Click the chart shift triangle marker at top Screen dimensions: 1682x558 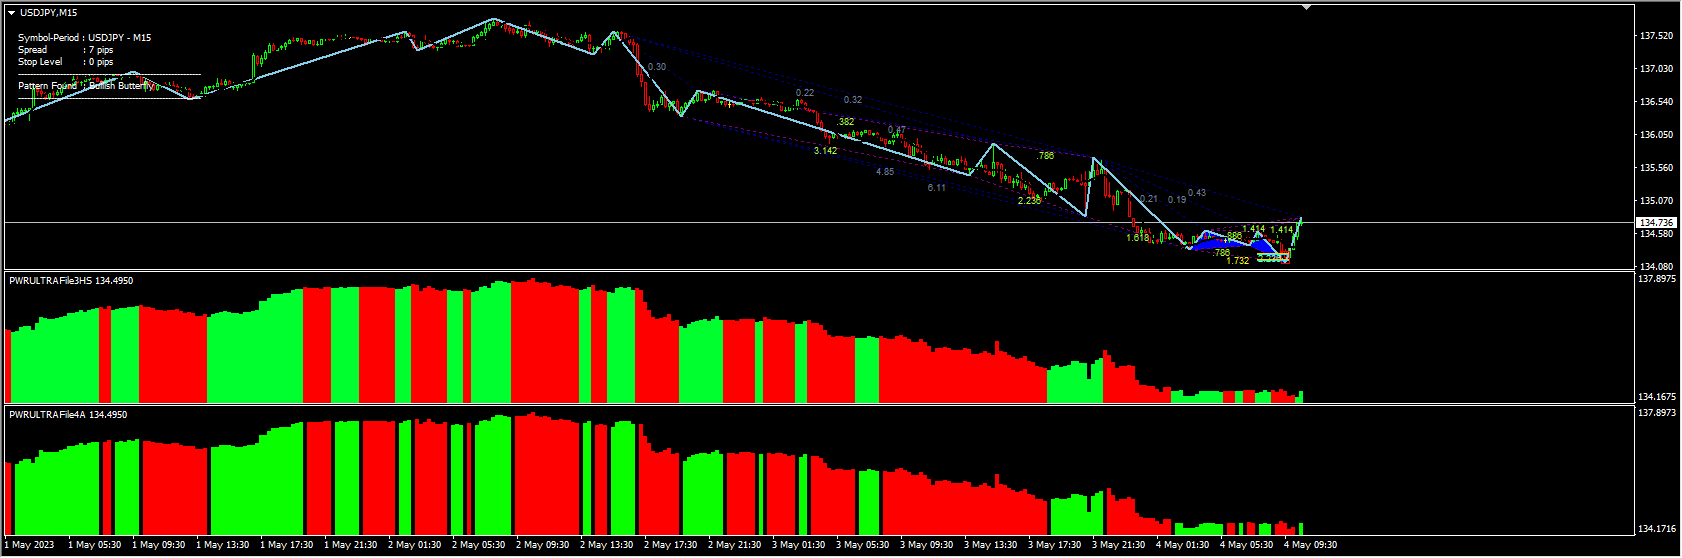1306,7
